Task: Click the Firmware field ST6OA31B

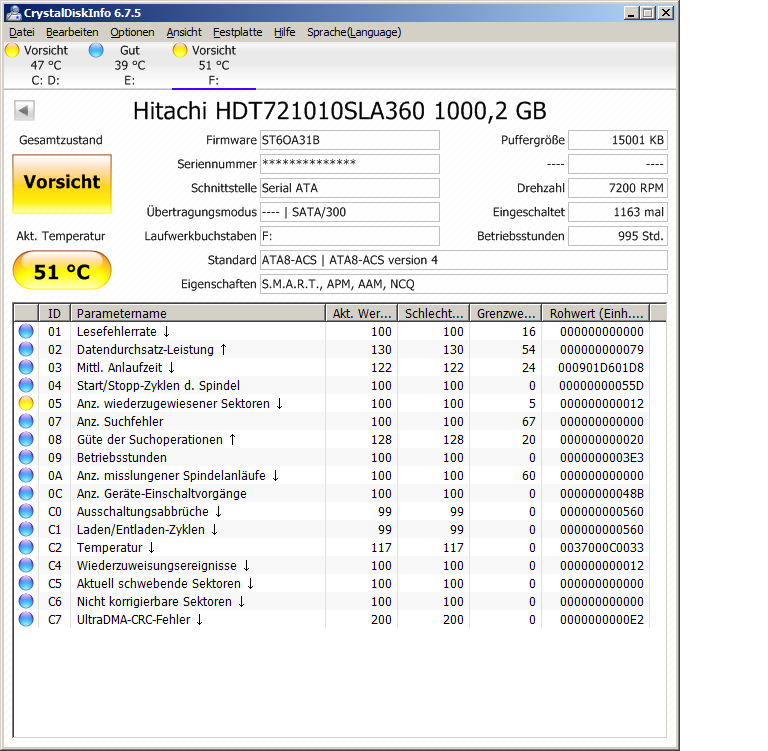Action: pos(350,140)
